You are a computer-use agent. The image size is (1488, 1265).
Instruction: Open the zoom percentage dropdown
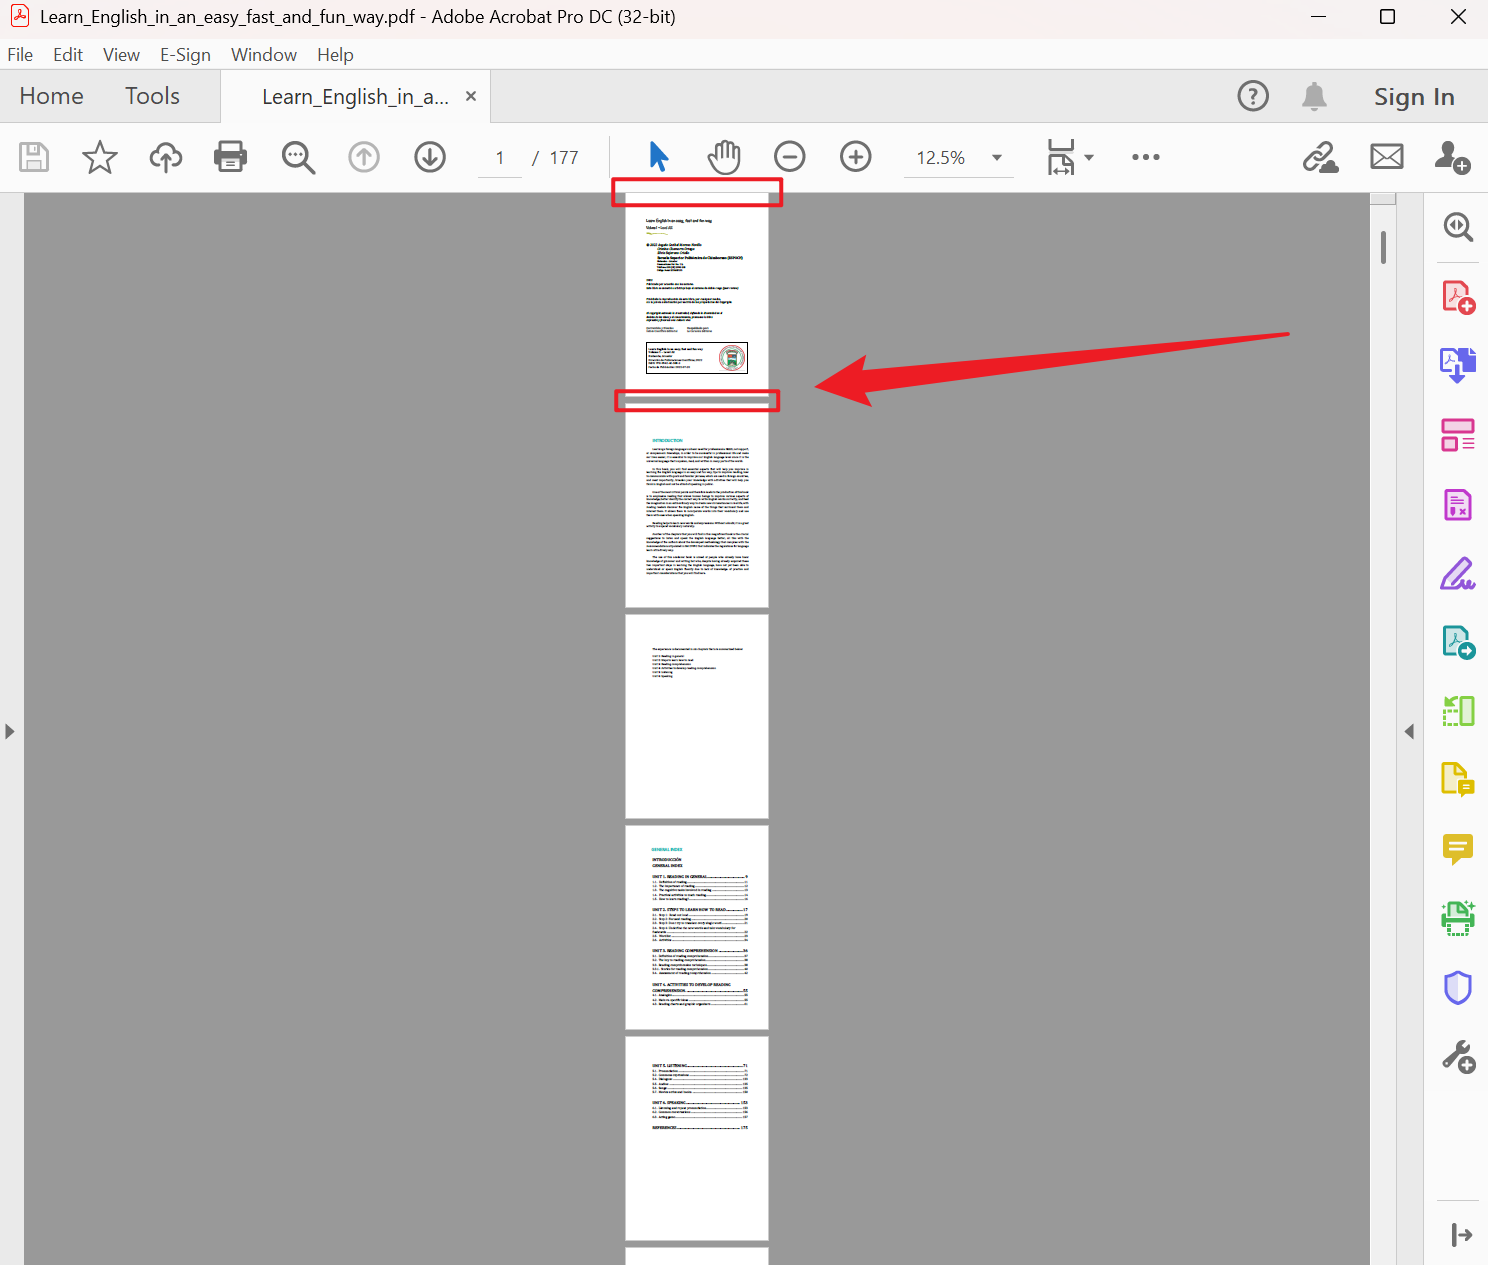(996, 157)
